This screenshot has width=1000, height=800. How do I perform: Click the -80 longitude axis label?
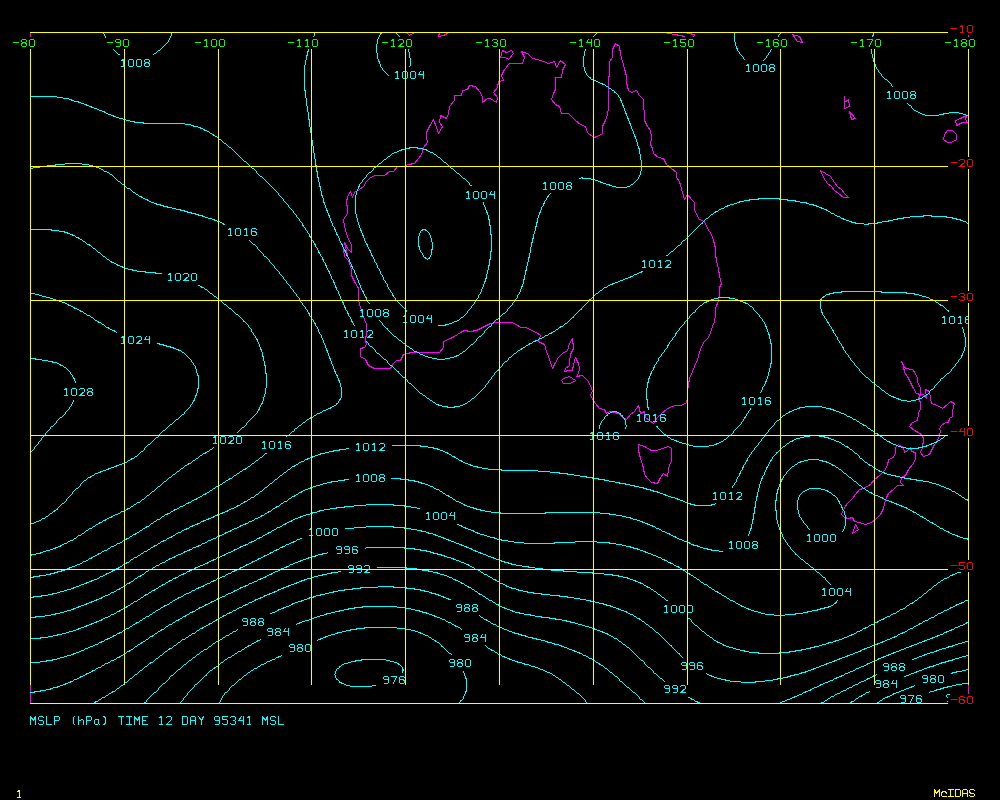(24, 43)
